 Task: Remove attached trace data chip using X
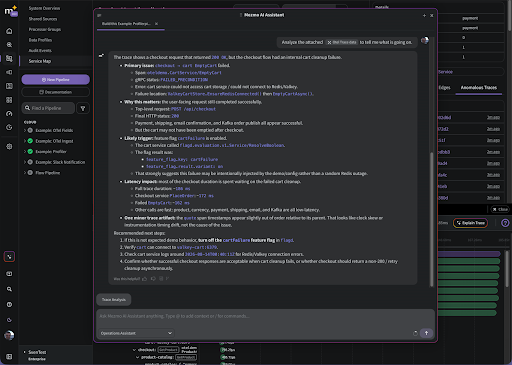(x=329, y=42)
